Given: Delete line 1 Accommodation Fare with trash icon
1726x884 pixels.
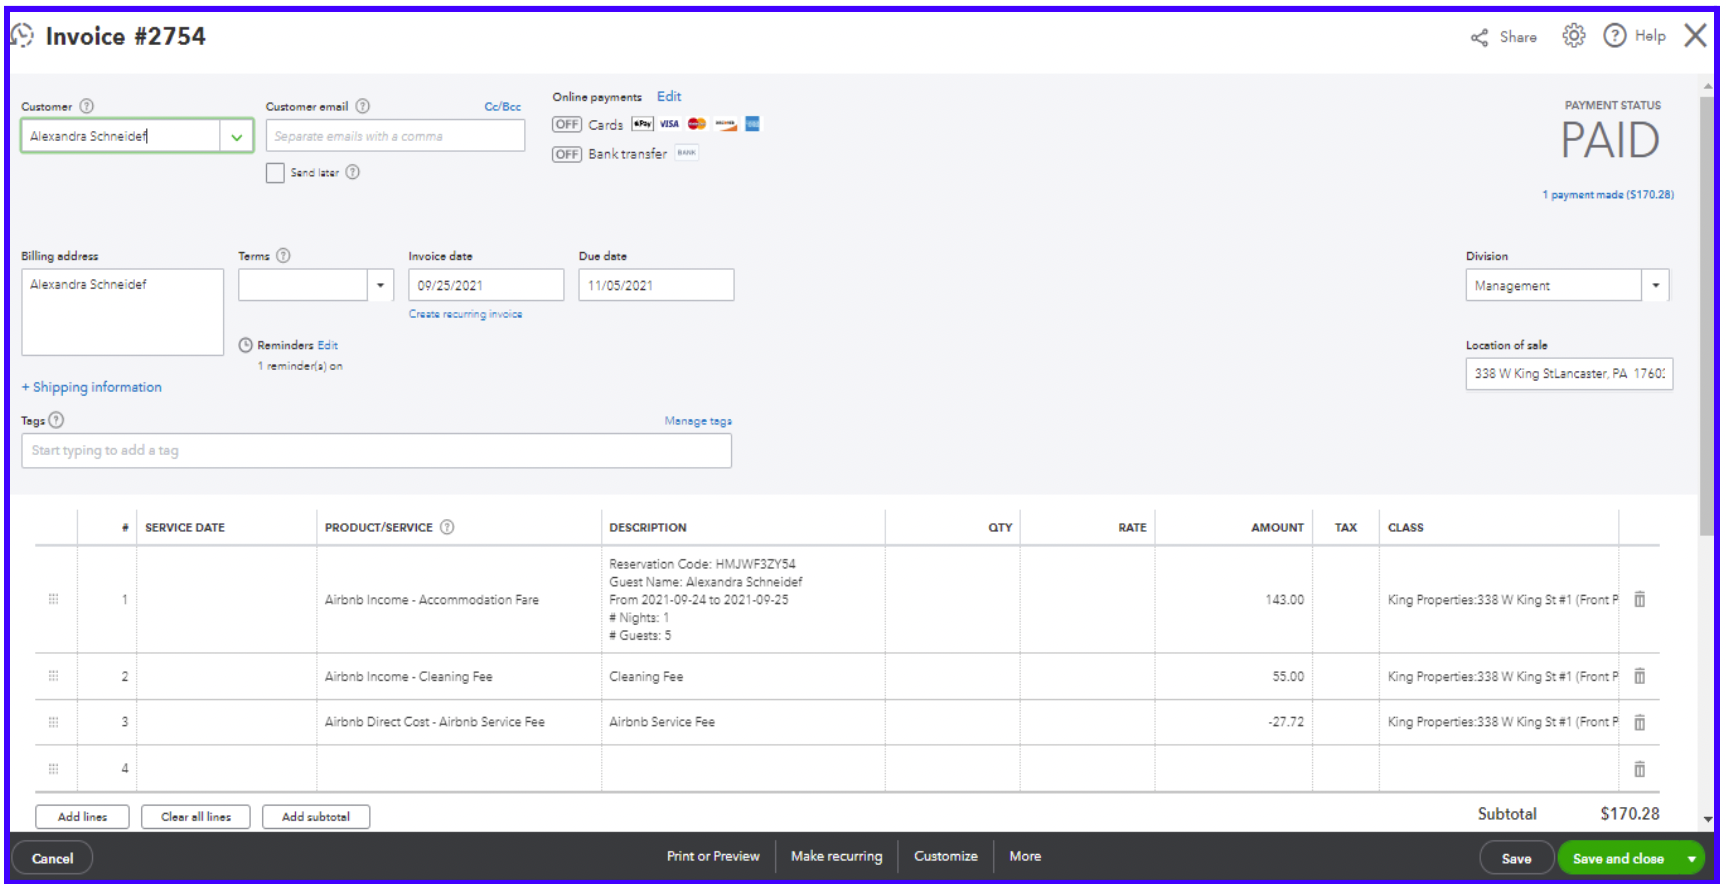Looking at the screenshot, I should (x=1640, y=600).
